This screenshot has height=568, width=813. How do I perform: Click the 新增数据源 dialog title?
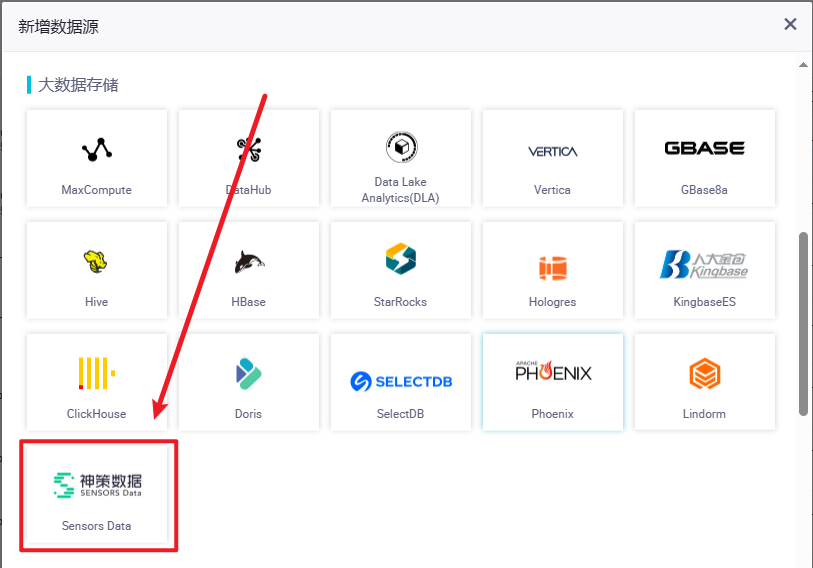point(58,26)
